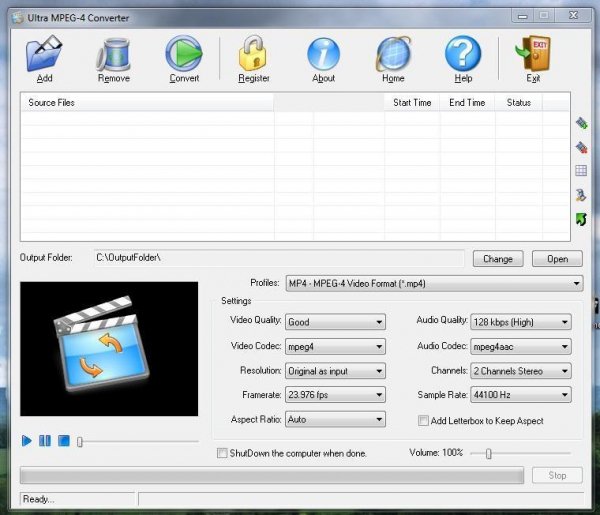Click the Status column header

519,103
